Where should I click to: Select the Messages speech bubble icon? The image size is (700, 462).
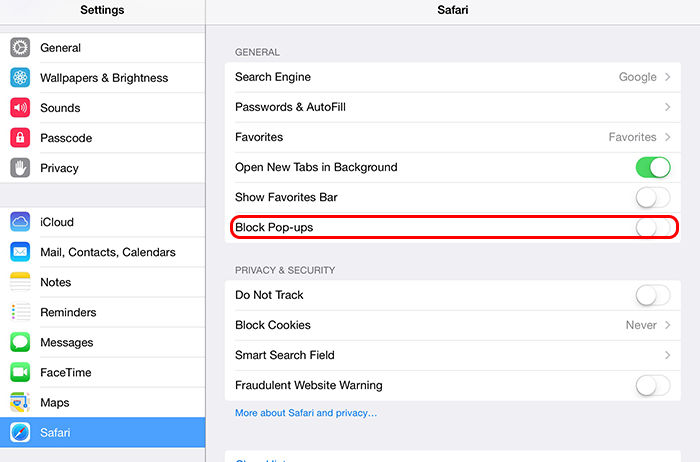point(20,342)
